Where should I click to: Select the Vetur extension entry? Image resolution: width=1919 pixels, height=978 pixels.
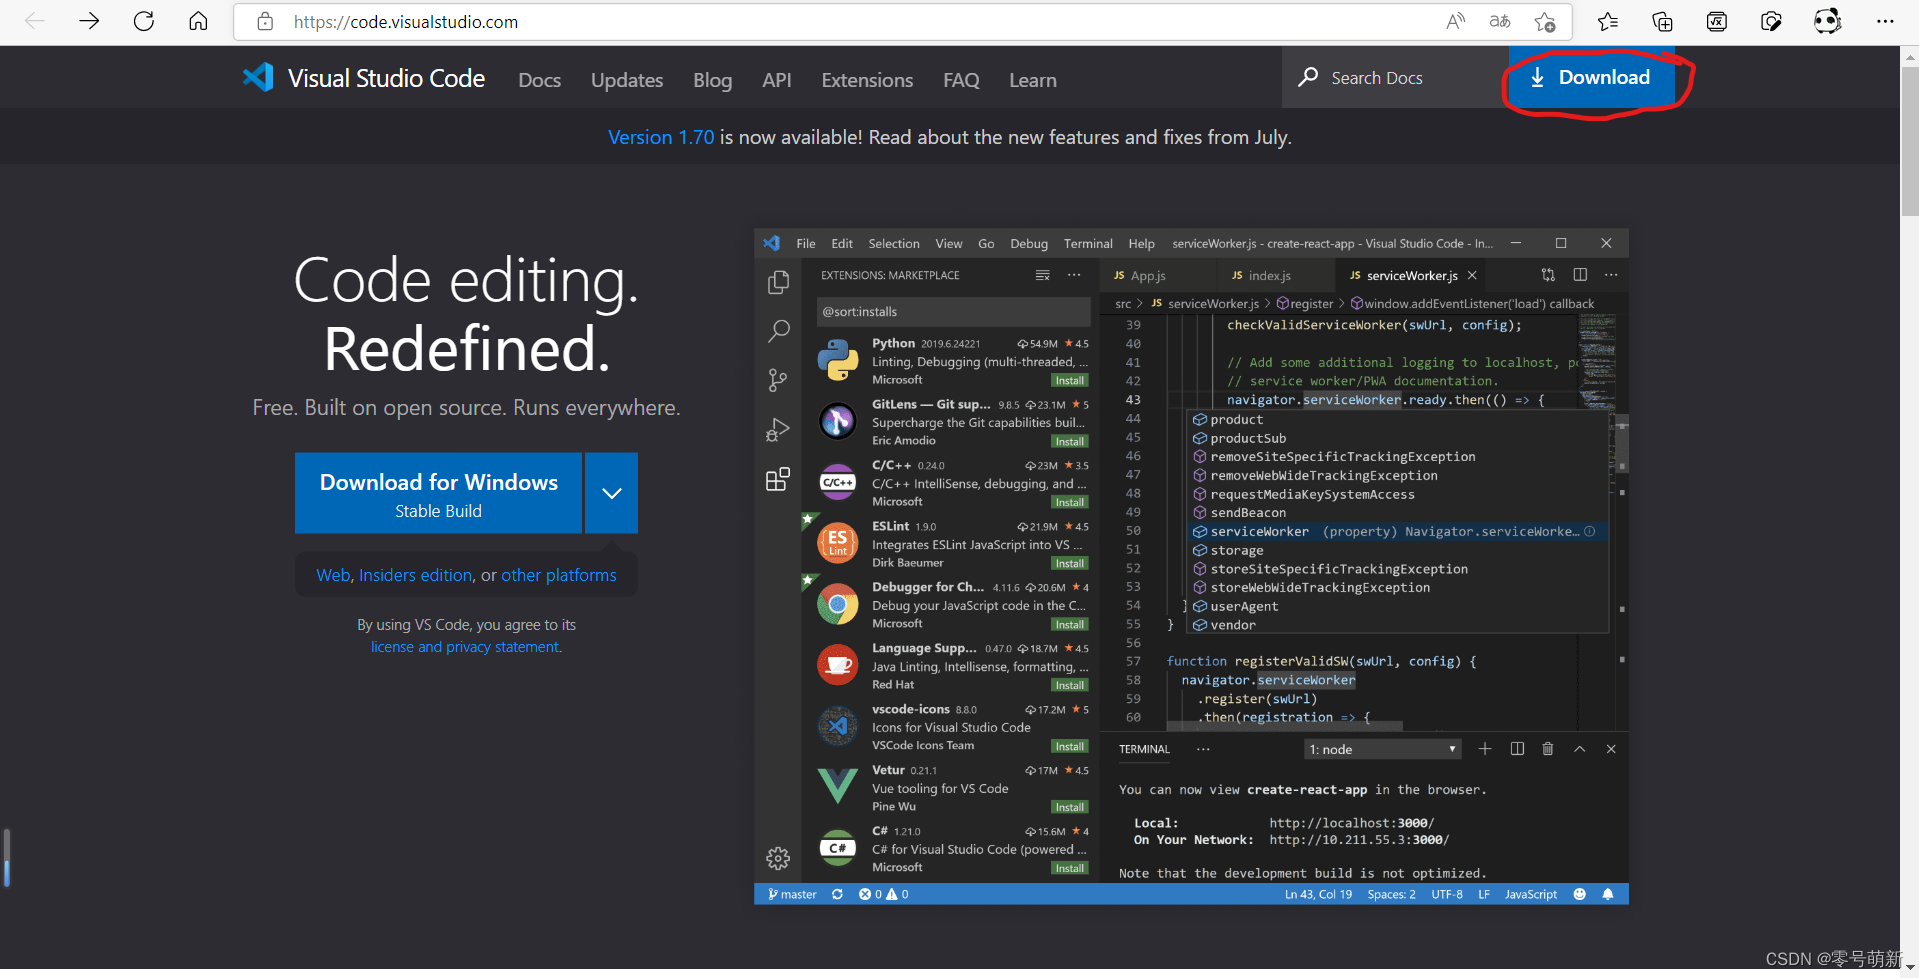(953, 788)
